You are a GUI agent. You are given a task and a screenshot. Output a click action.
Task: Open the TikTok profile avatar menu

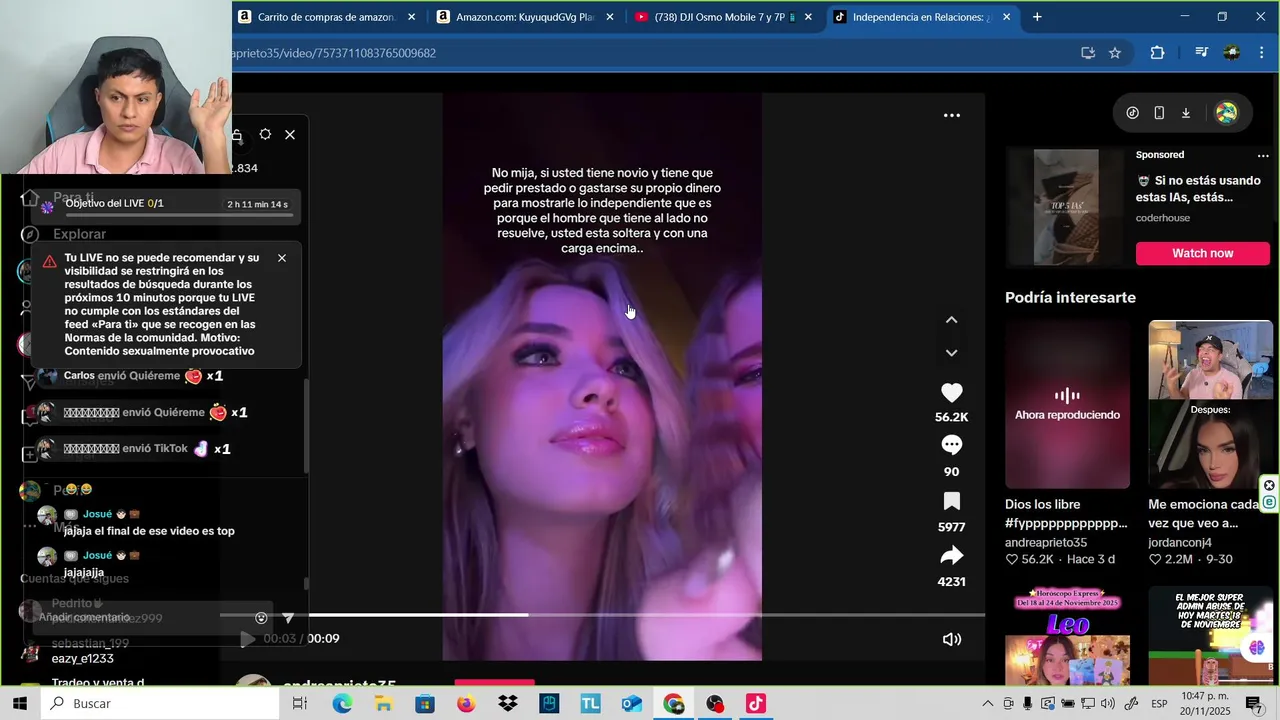pos(1226,113)
